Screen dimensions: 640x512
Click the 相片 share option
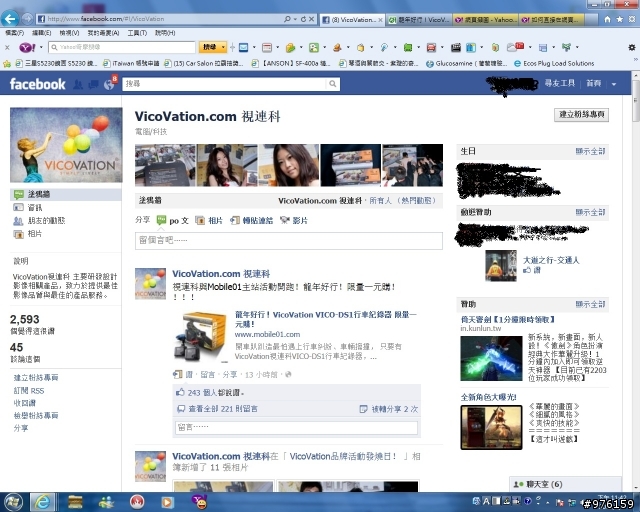coord(209,220)
